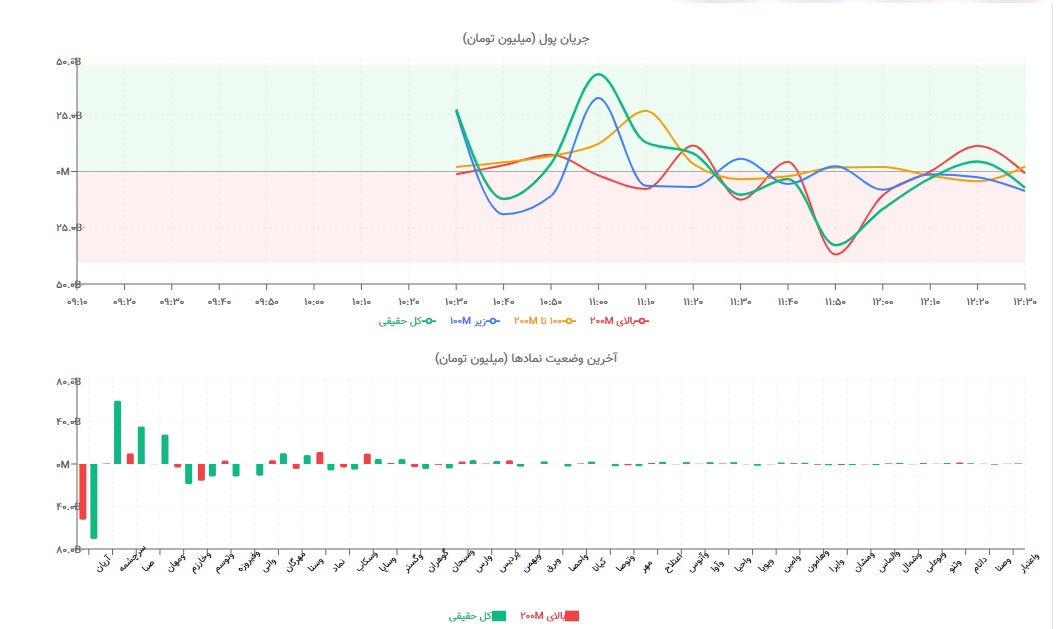Toggle the orange 100 تا 200M legend
Viewport: 1063px width, 629px height.
pos(544,321)
